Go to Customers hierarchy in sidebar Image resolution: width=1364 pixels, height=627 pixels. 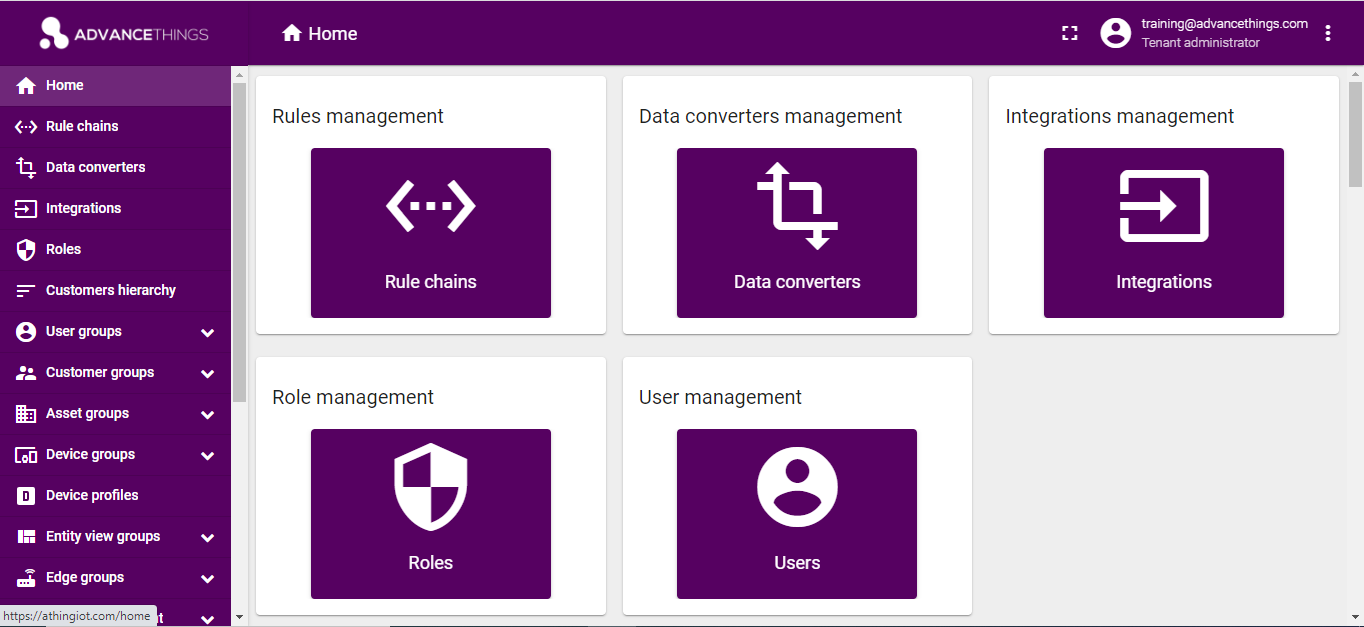click(x=110, y=290)
